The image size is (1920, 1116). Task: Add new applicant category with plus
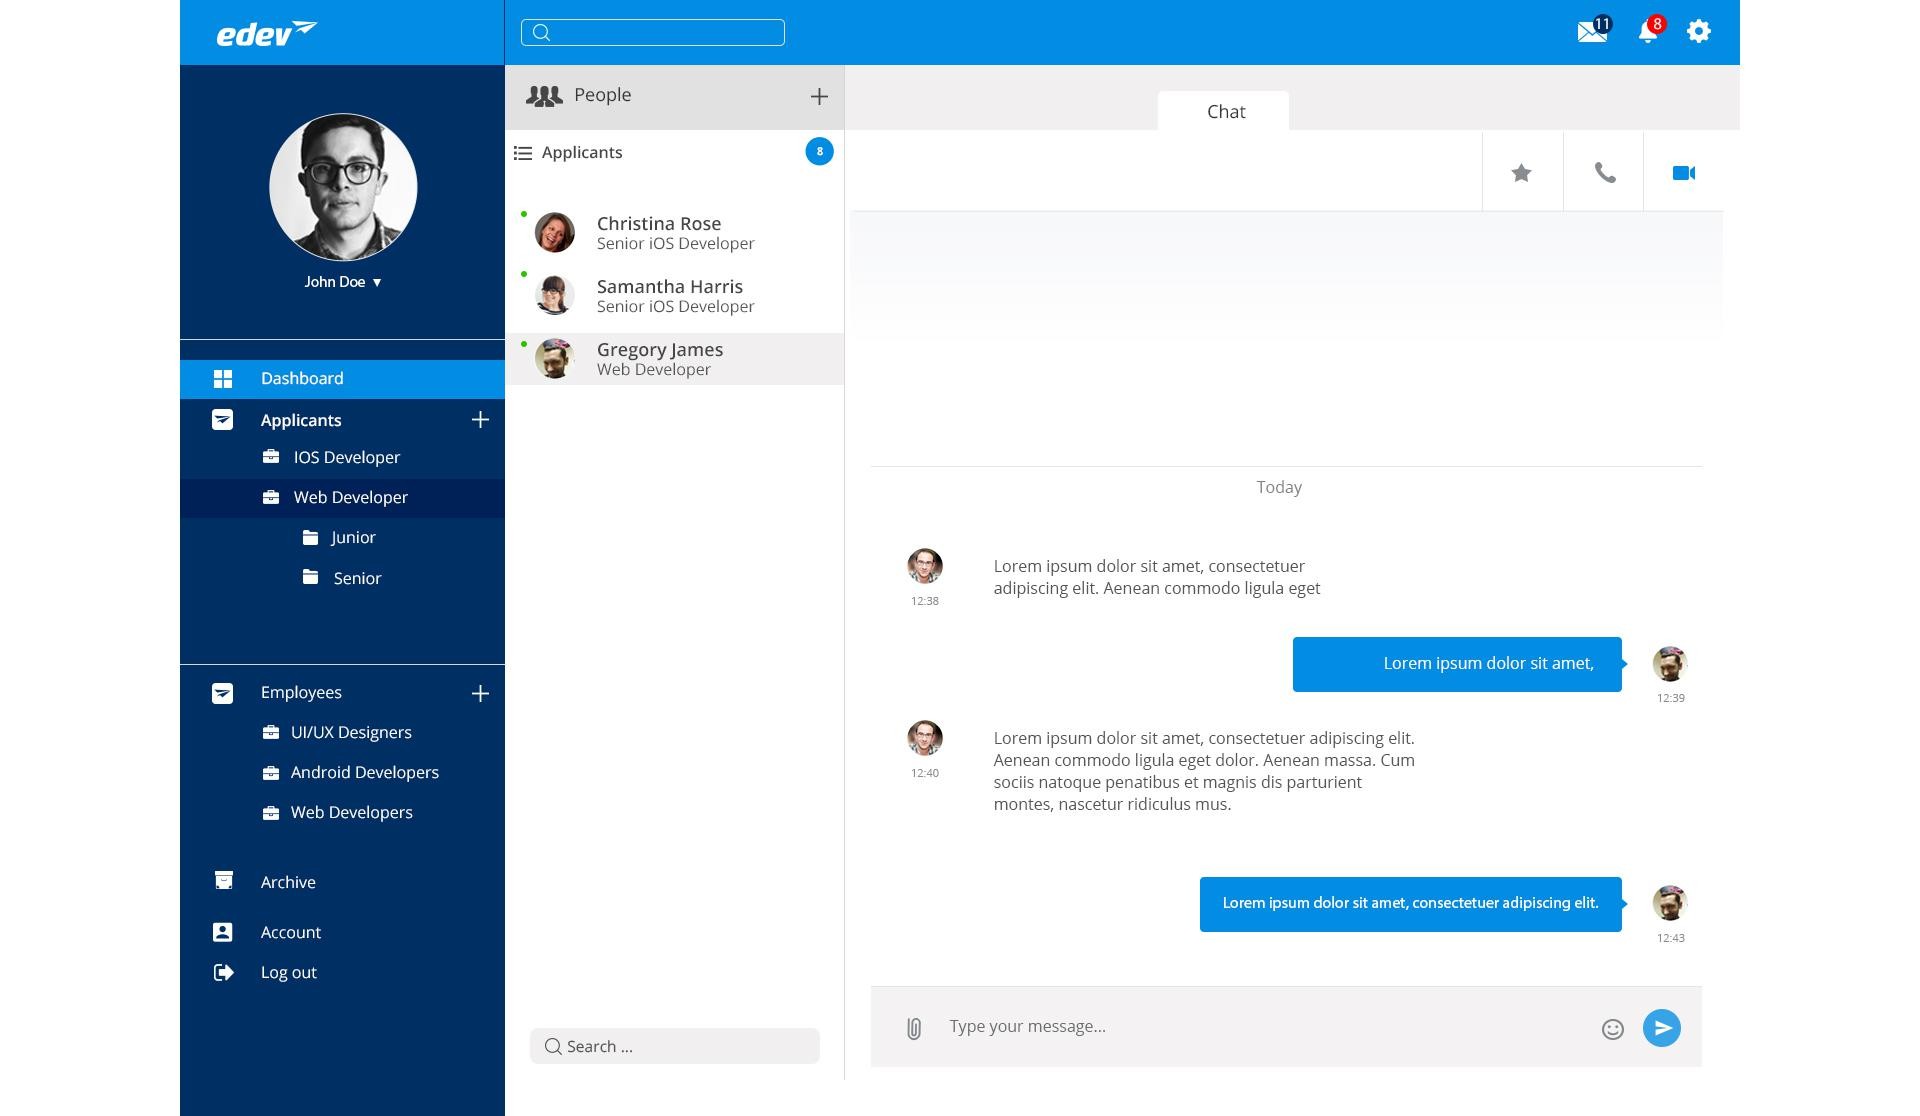pyautogui.click(x=480, y=420)
